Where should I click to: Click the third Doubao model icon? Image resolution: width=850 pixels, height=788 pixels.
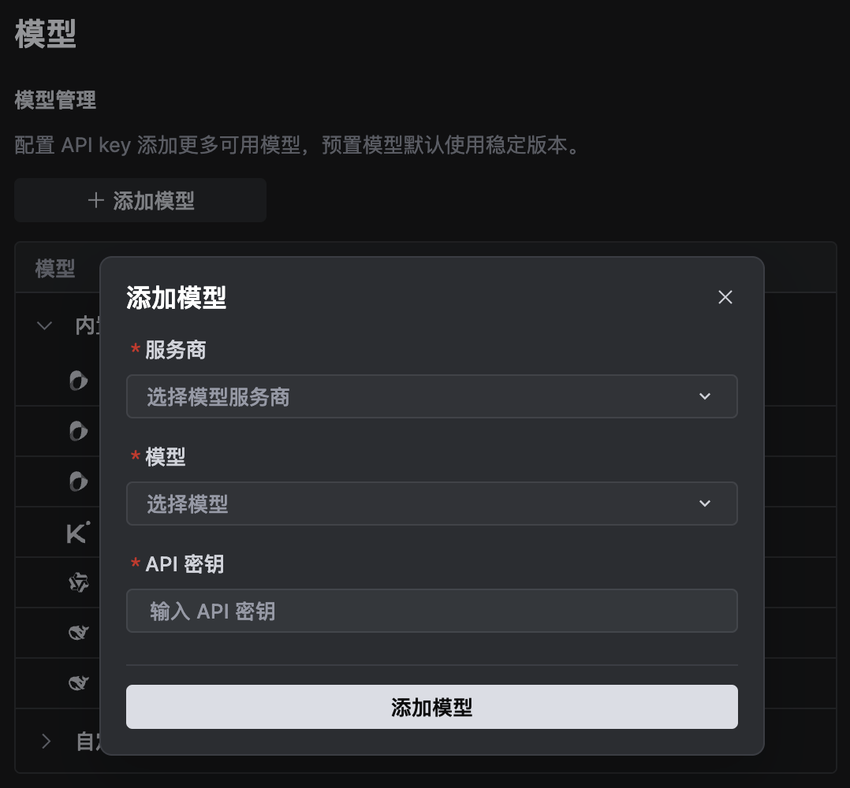78,482
